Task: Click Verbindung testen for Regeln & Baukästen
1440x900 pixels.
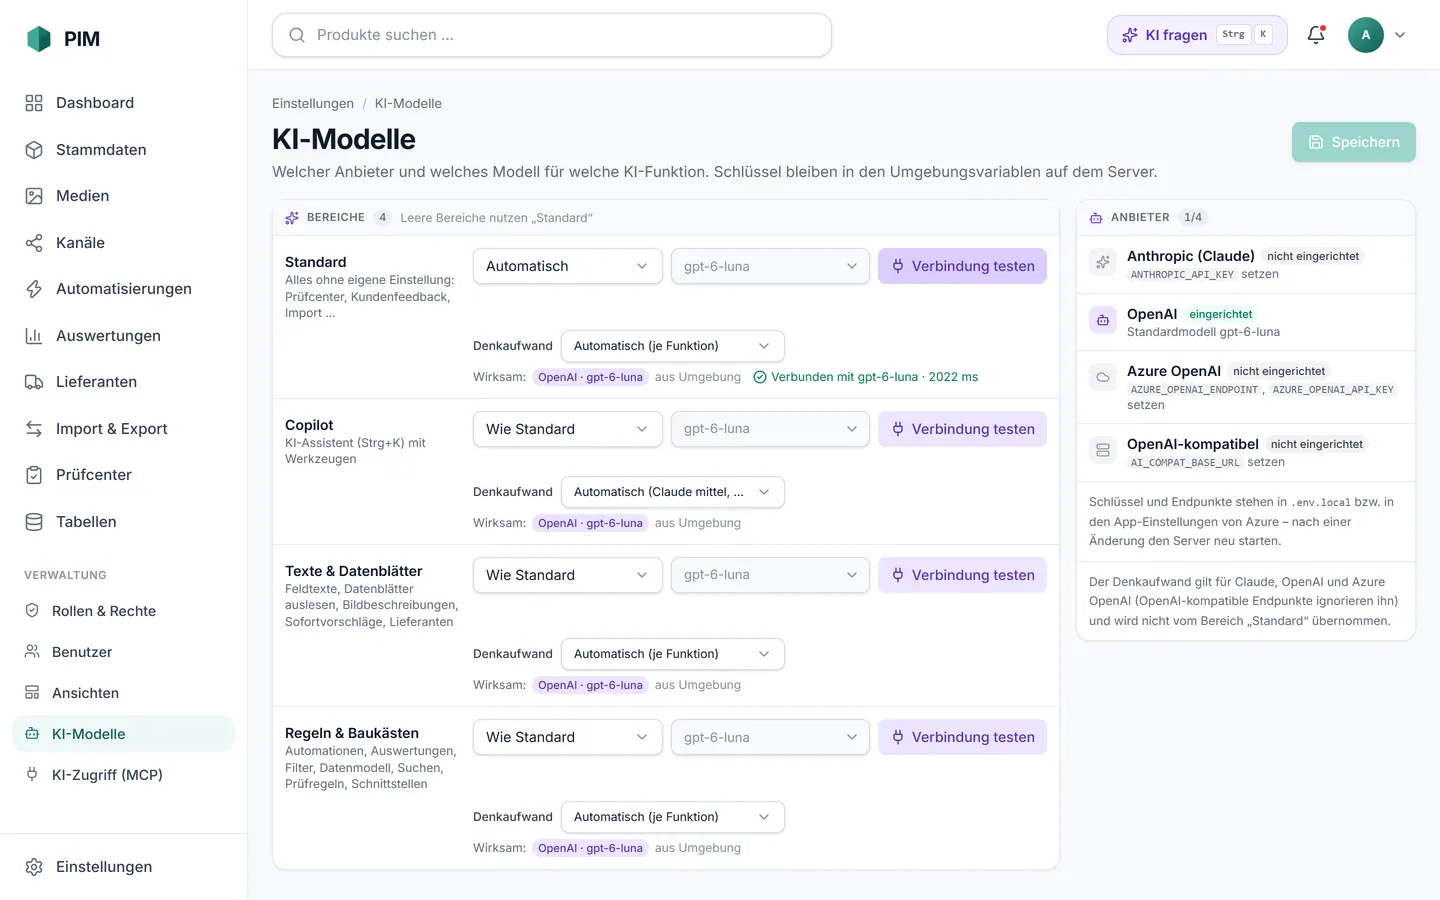Action: click(962, 737)
